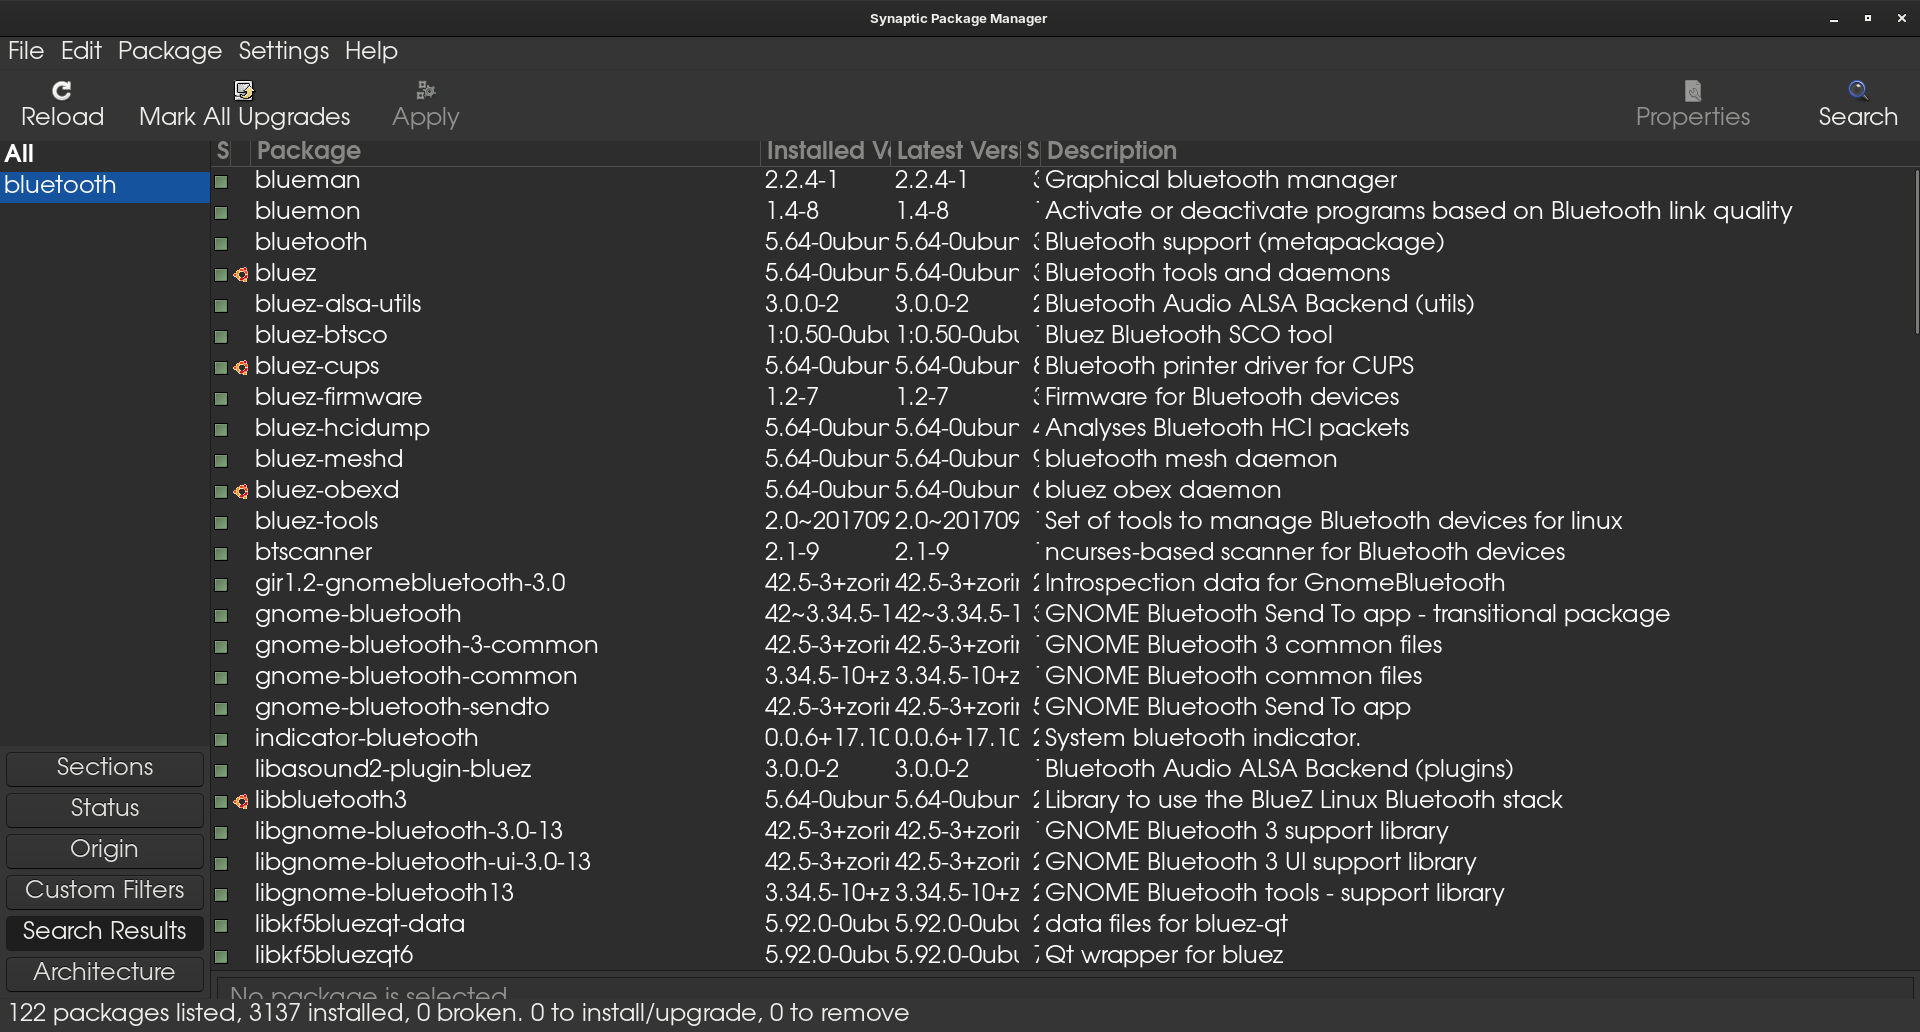Switch to the Sections filter view
Screen dimensions: 1920x1032
point(105,768)
